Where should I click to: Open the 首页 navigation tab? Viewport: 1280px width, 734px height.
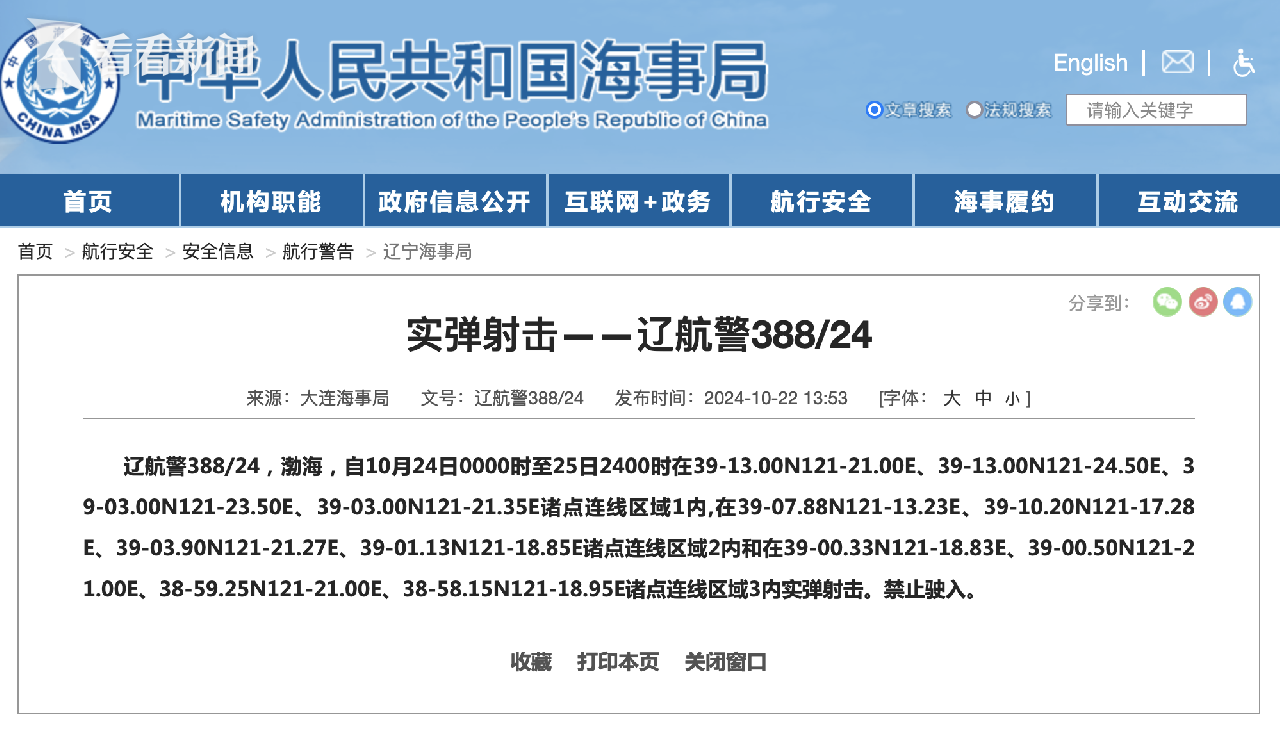pos(89,201)
